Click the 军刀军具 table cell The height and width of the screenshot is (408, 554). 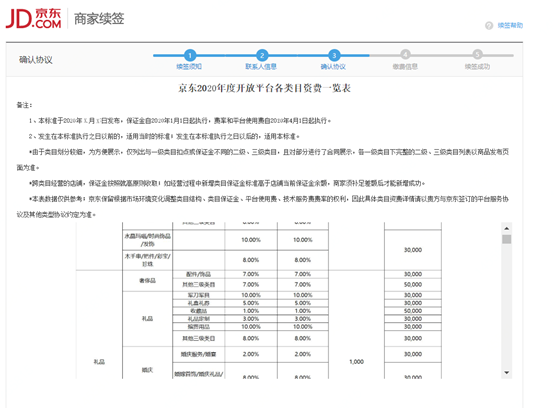click(198, 295)
